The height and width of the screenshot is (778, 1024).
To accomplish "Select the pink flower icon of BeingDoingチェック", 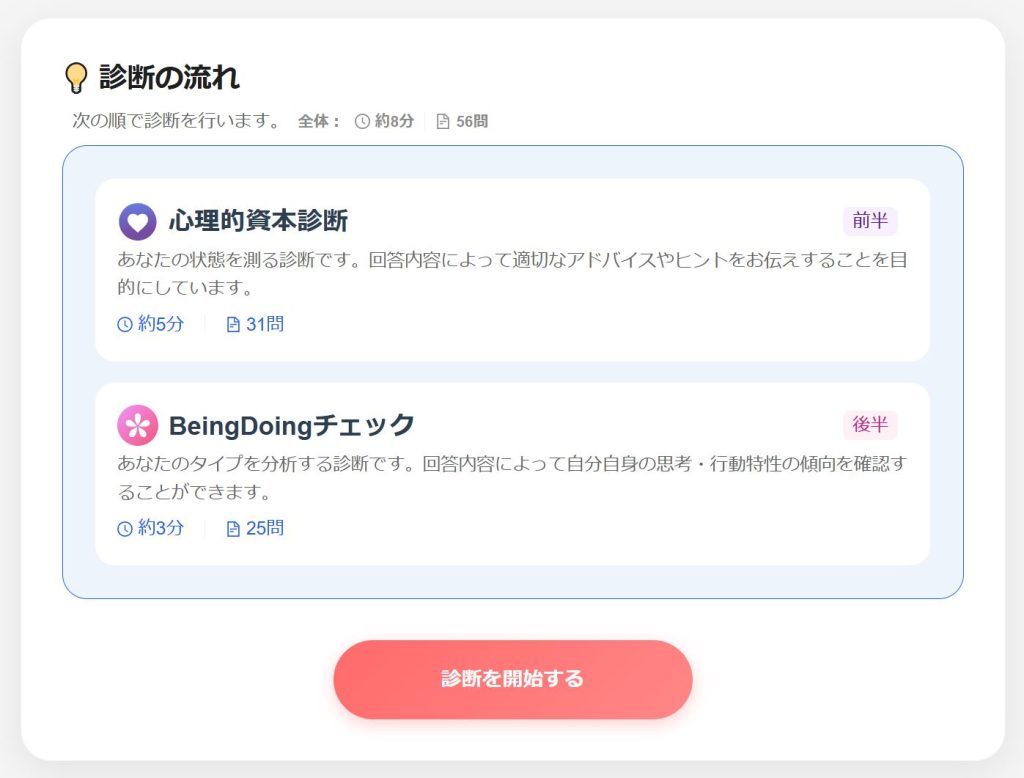I will [137, 425].
